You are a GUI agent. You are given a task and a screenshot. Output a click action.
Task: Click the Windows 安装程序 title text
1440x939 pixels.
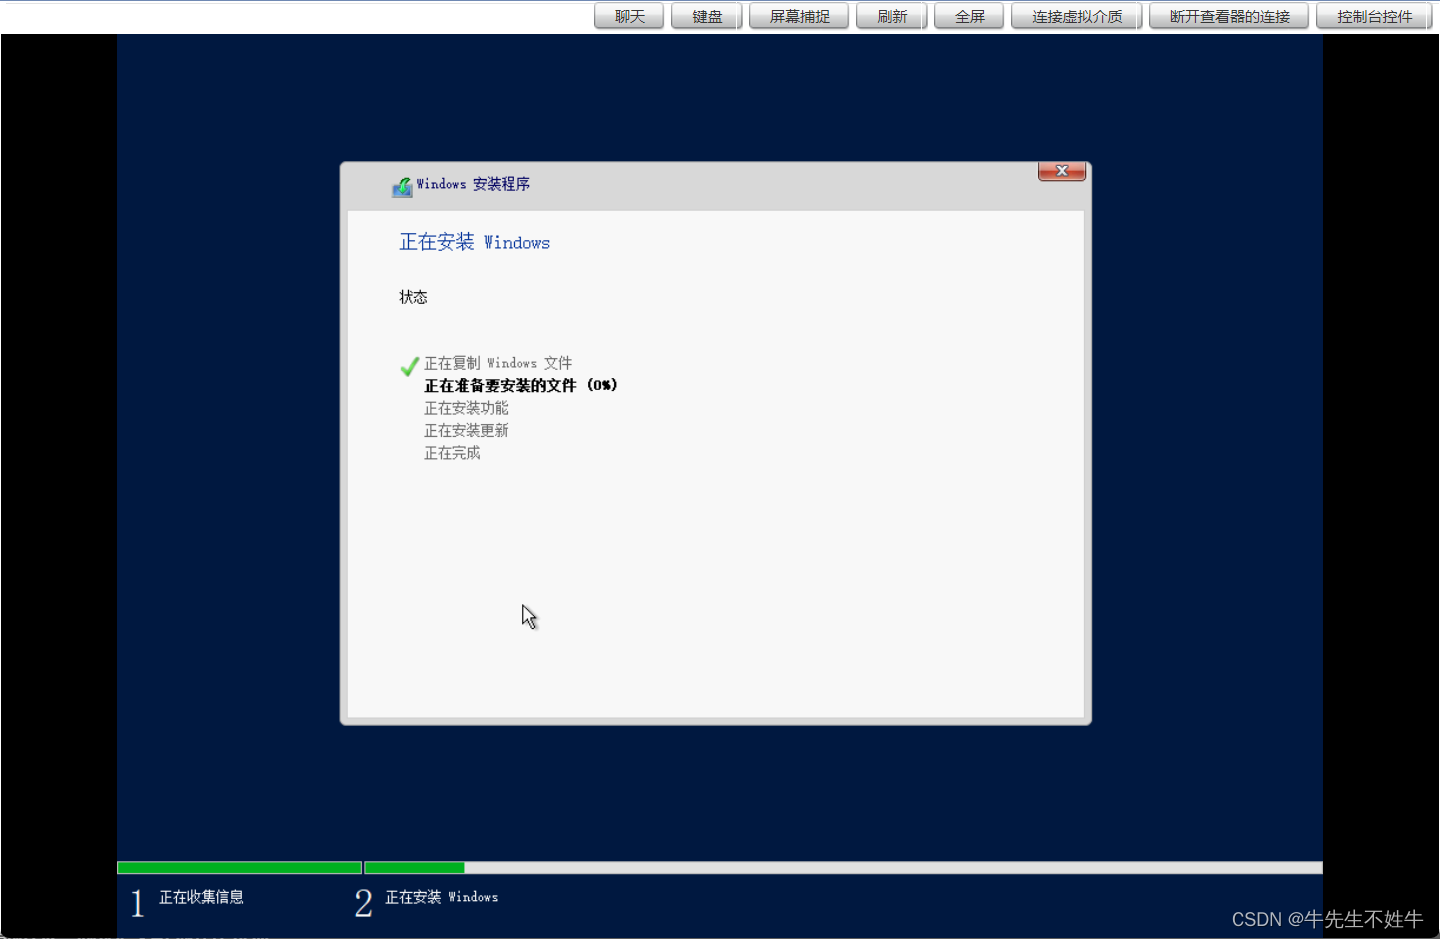473,184
